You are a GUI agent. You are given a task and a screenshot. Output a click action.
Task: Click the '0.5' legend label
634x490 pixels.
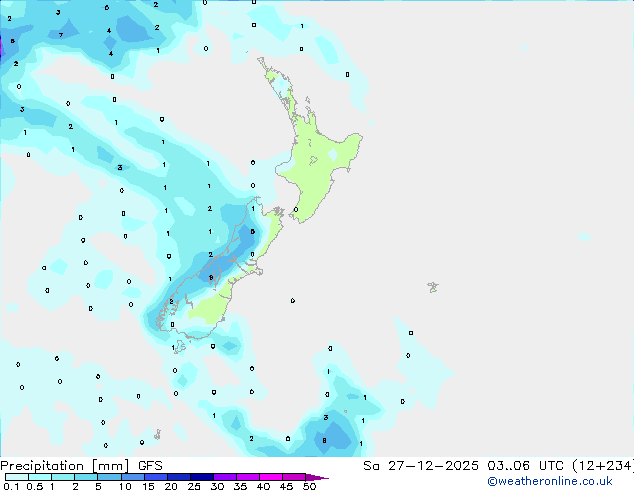(34, 486)
